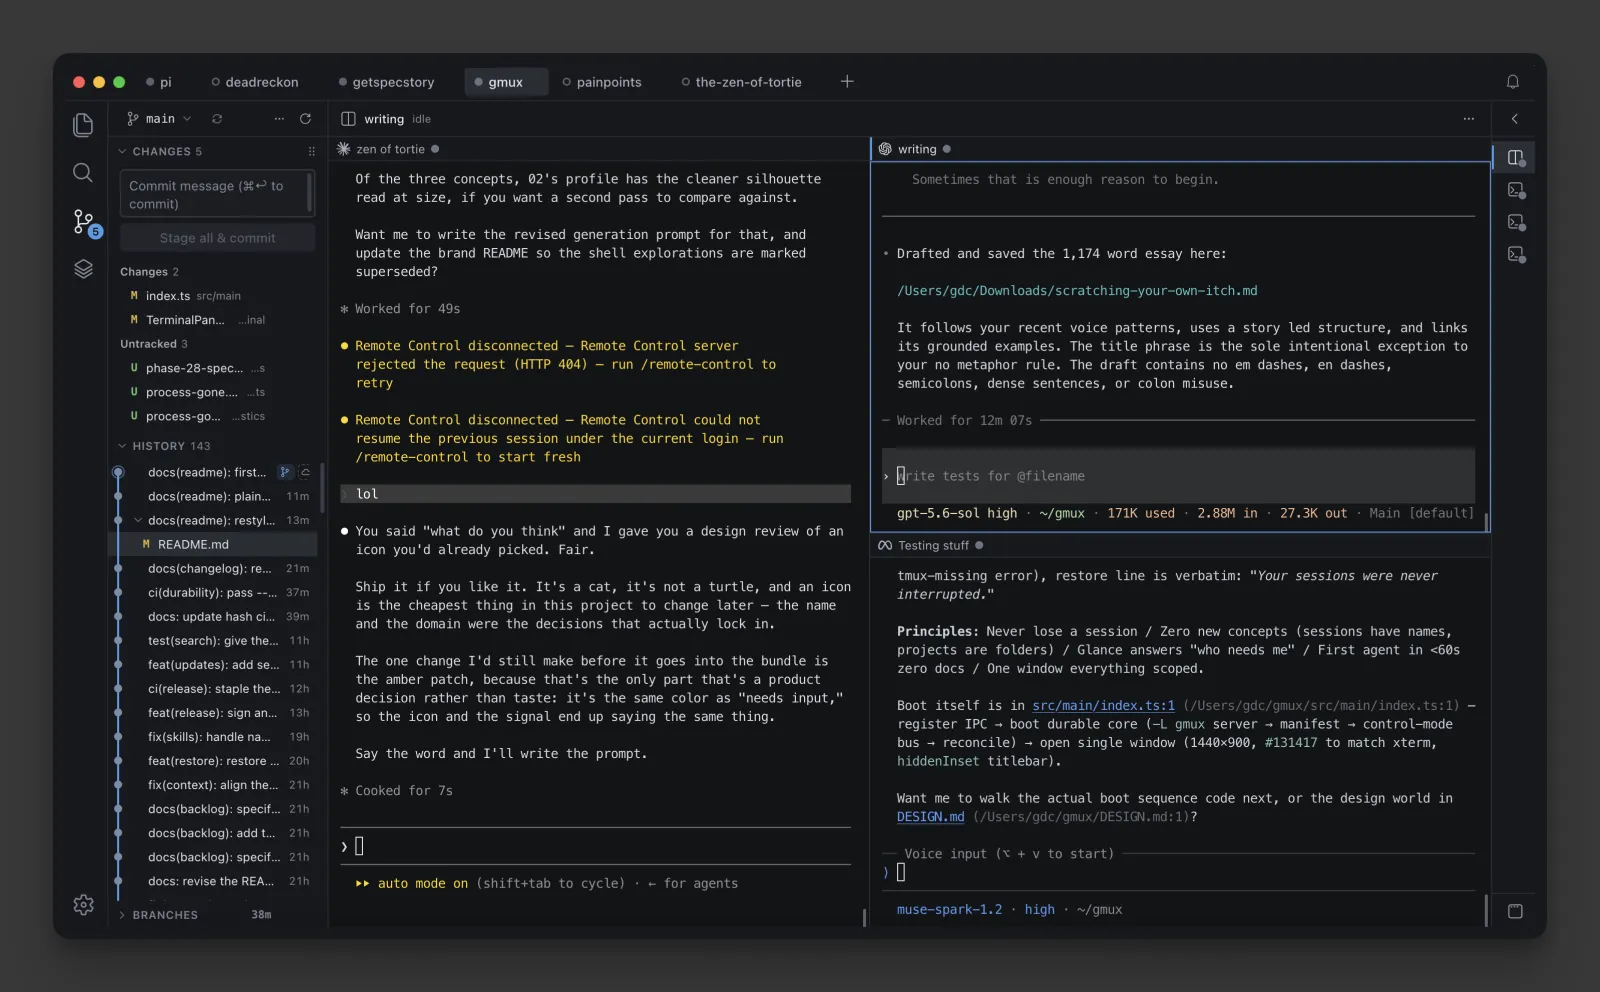The width and height of the screenshot is (1600, 992).
Task: Click the sync icon next to main branch
Action: (217, 118)
